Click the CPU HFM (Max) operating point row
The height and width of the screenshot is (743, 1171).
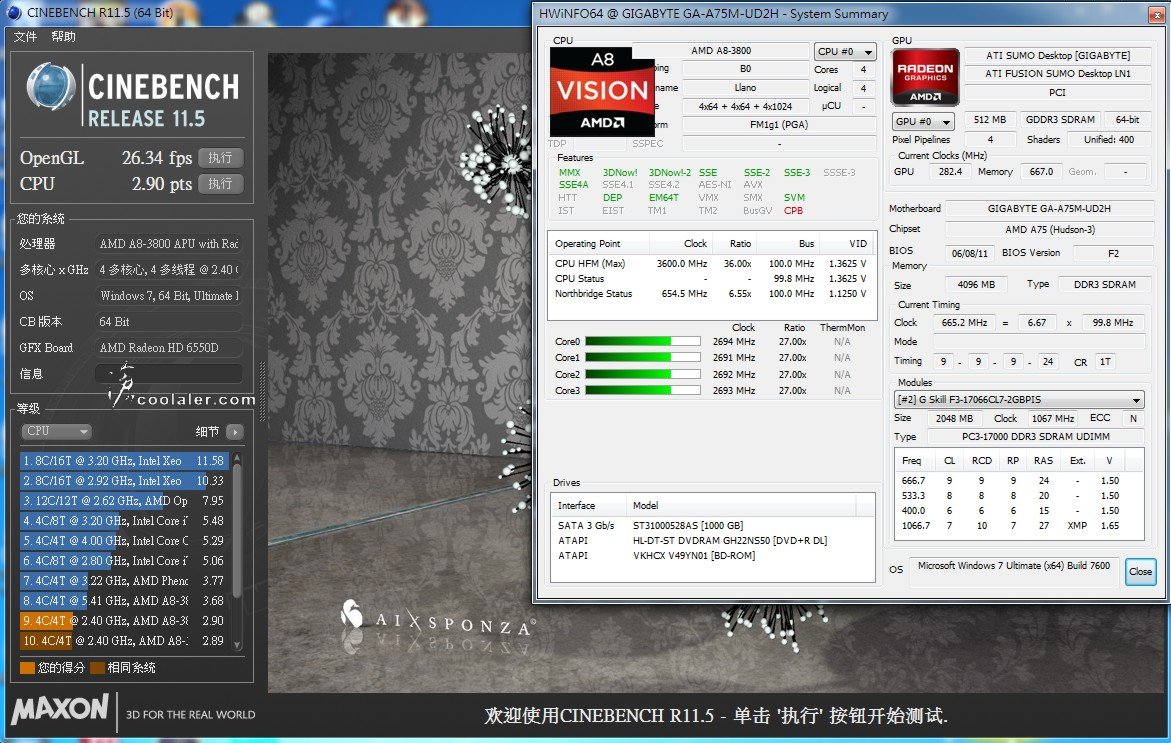coord(710,264)
